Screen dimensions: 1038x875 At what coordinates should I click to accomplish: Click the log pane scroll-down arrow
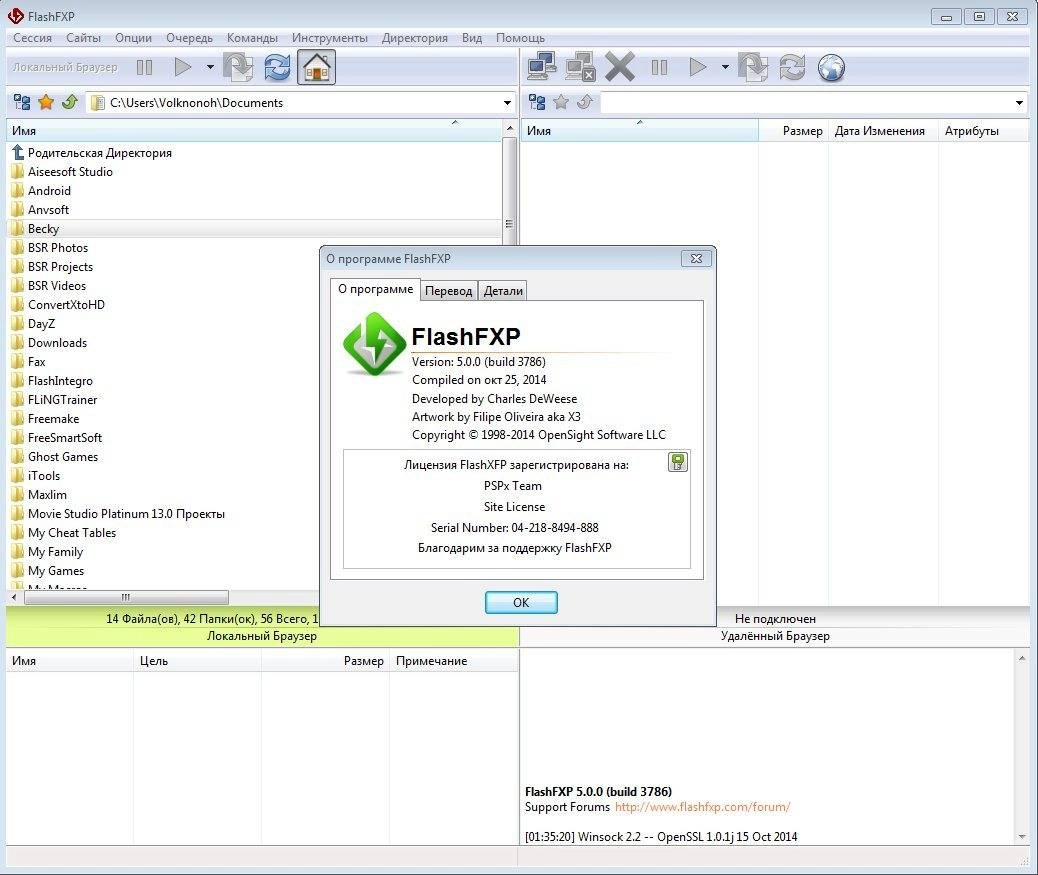(1022, 837)
